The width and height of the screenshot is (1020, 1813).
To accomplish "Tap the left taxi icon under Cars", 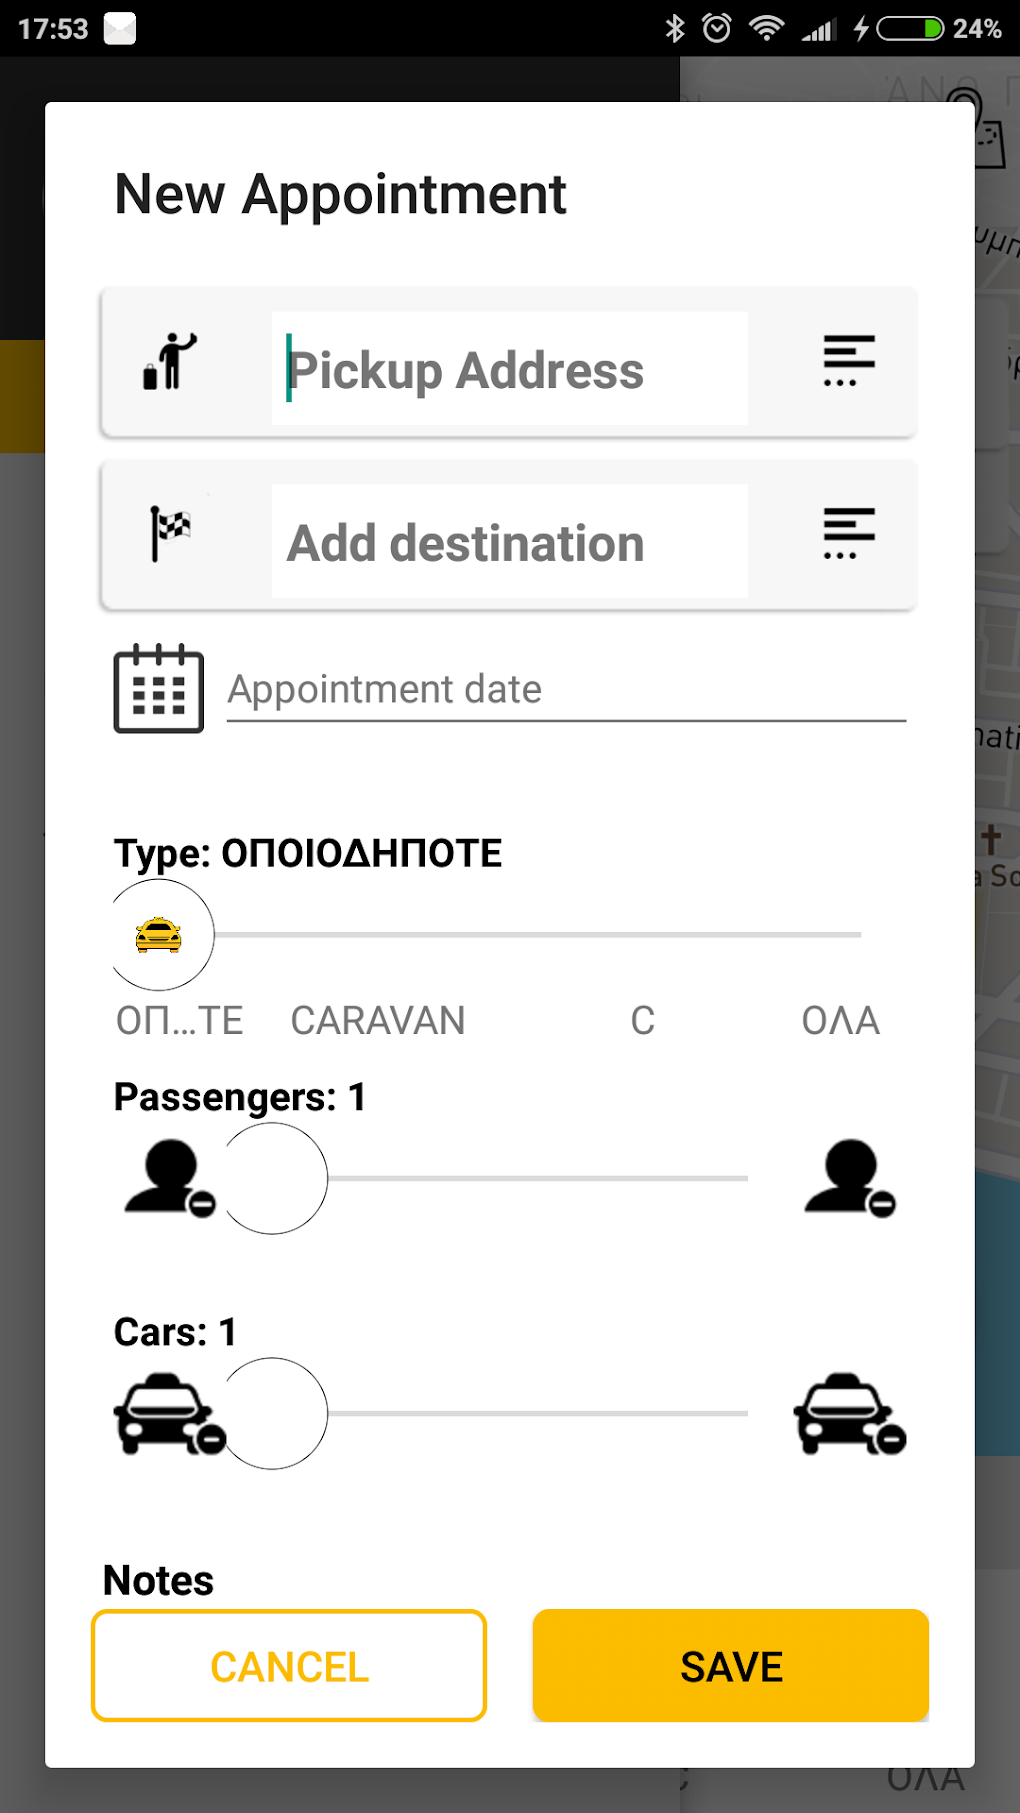I will point(168,1413).
